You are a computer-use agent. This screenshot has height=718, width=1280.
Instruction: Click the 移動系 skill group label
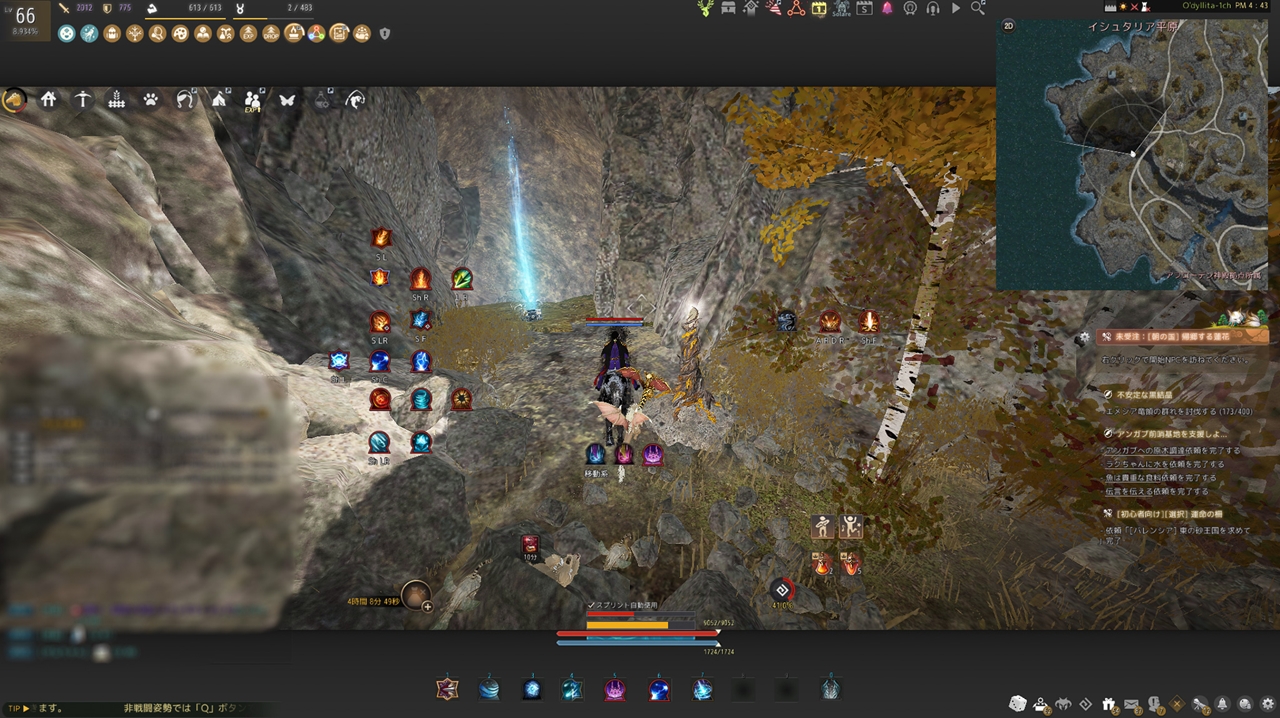click(596, 474)
